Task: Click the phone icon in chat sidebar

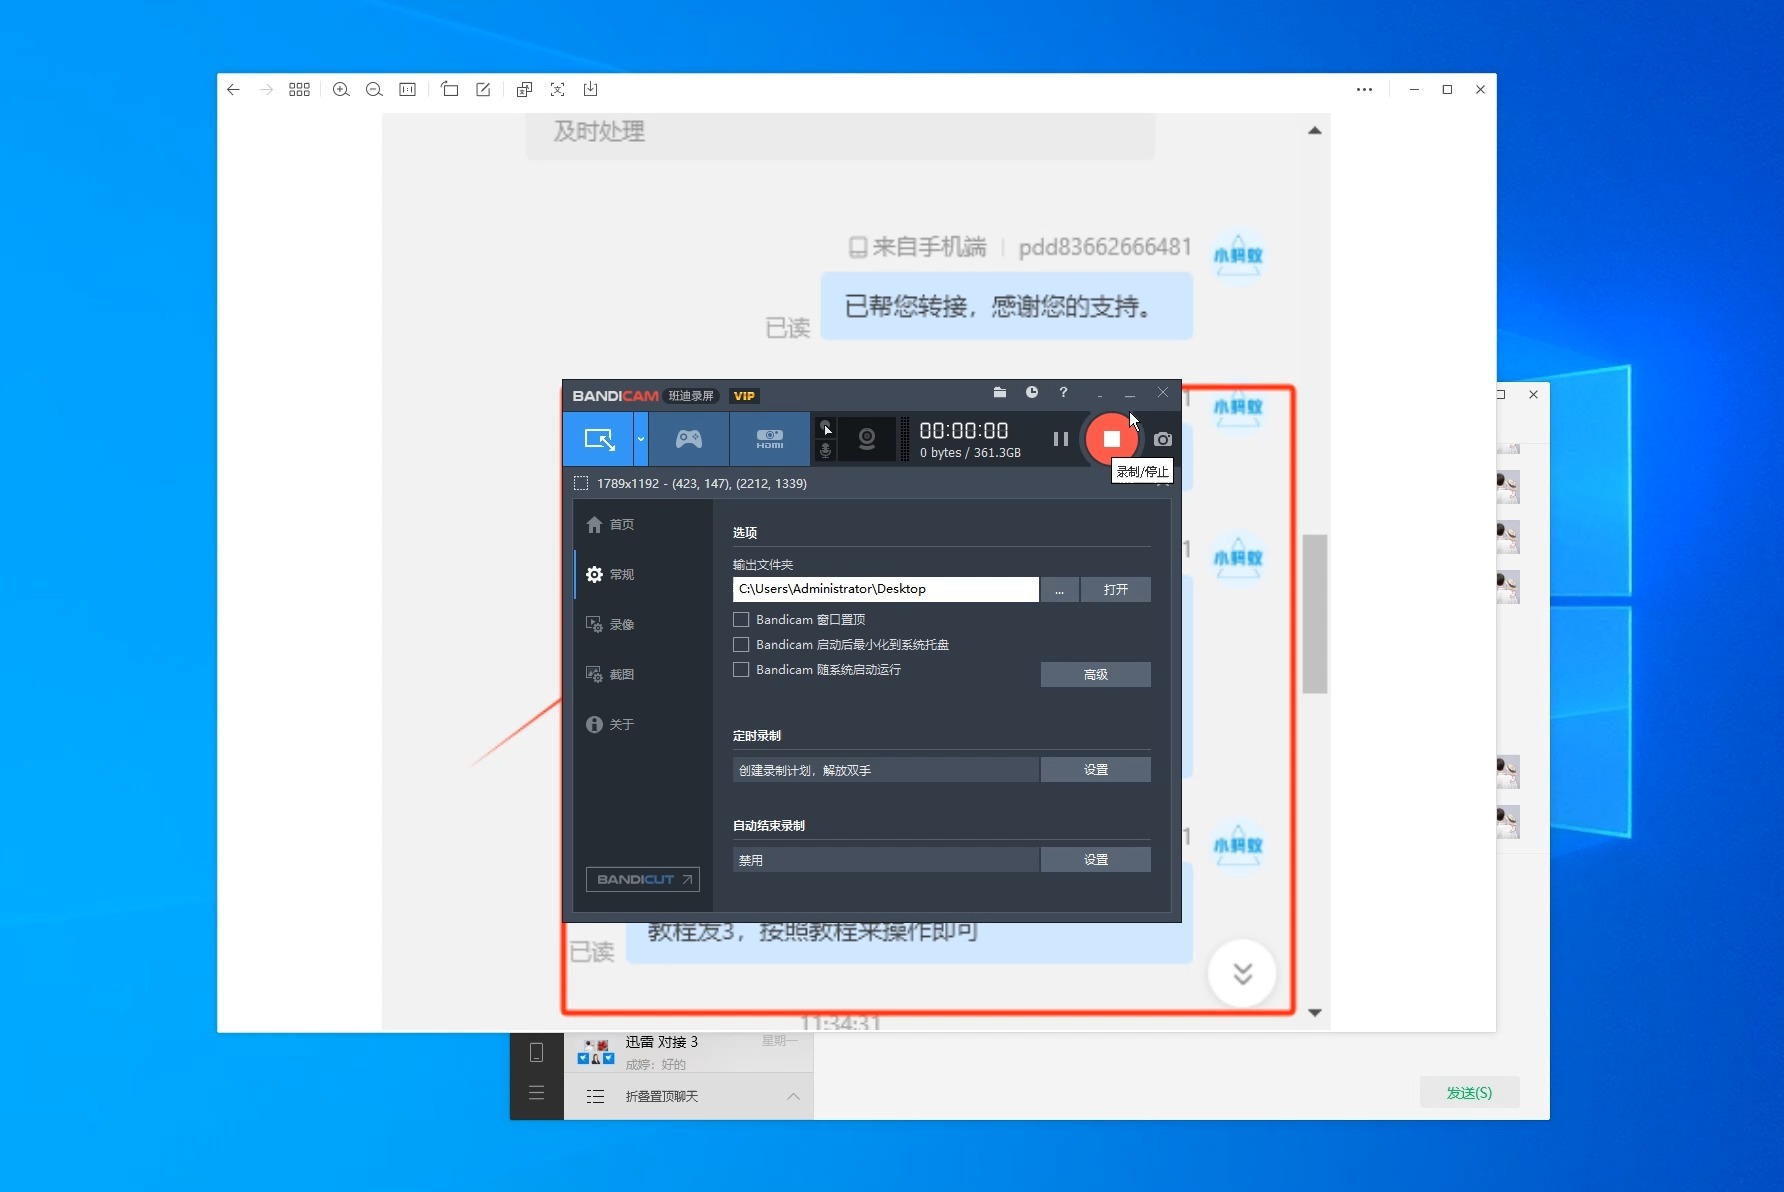Action: (536, 1052)
